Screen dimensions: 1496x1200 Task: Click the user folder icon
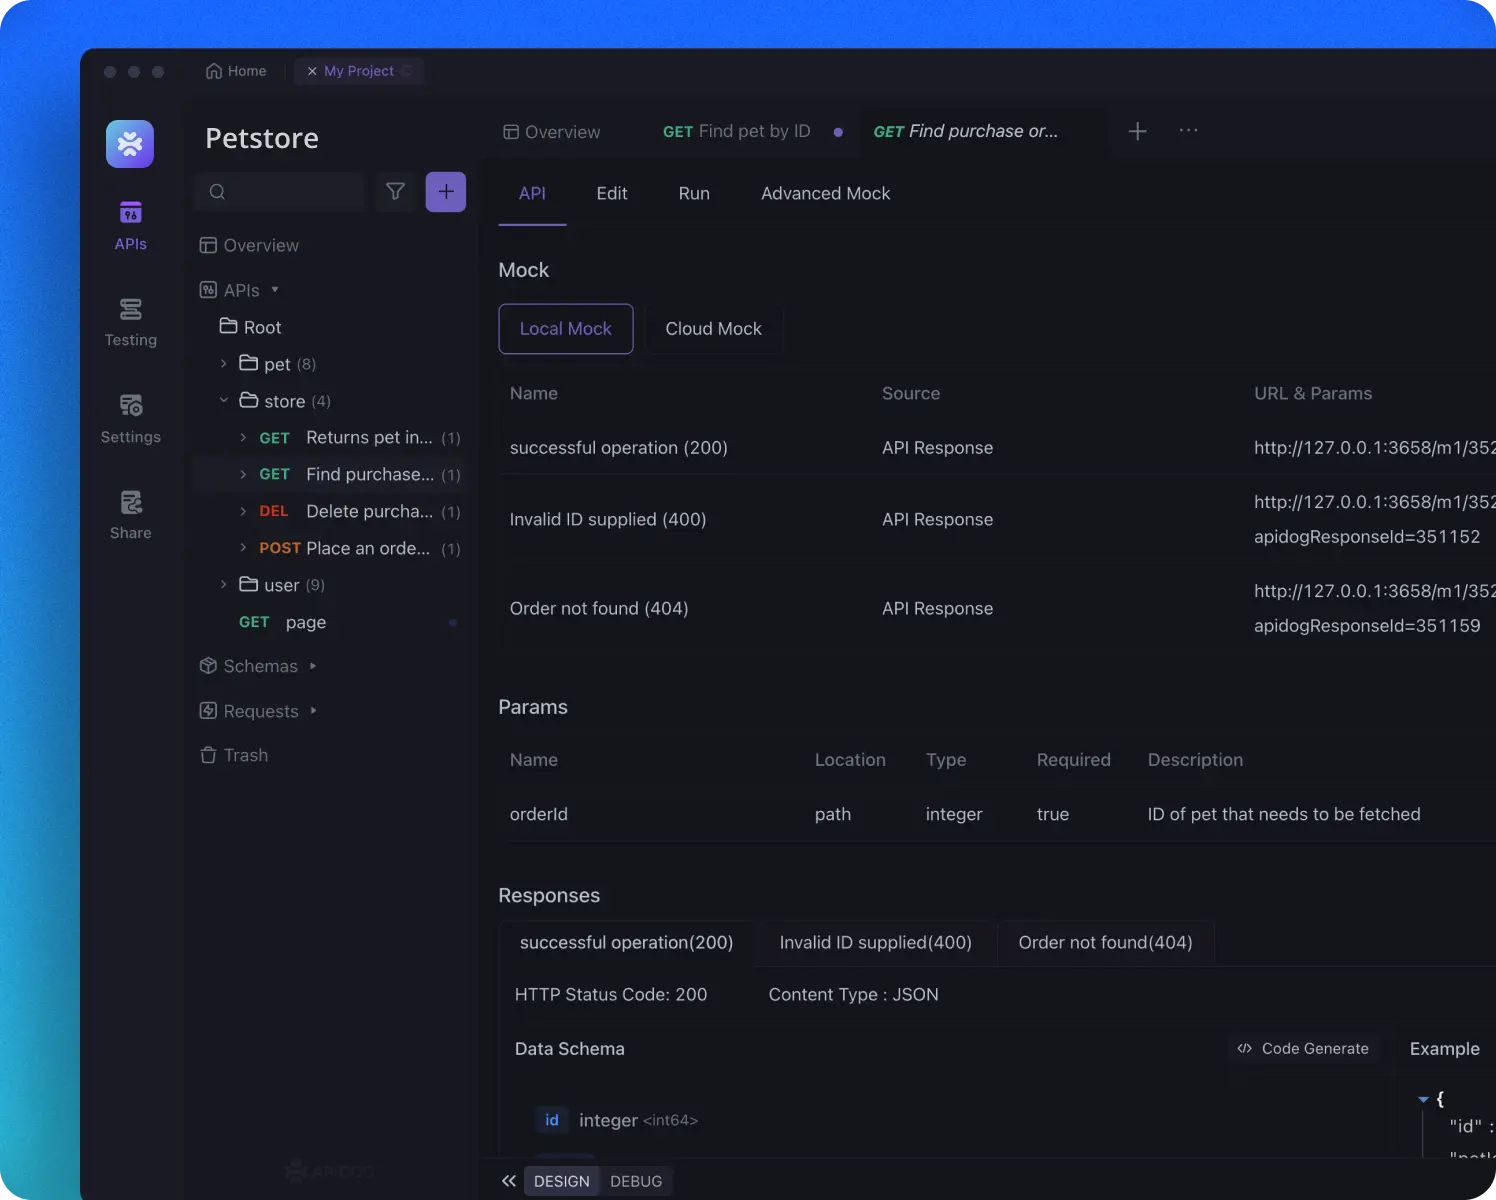coord(248,584)
